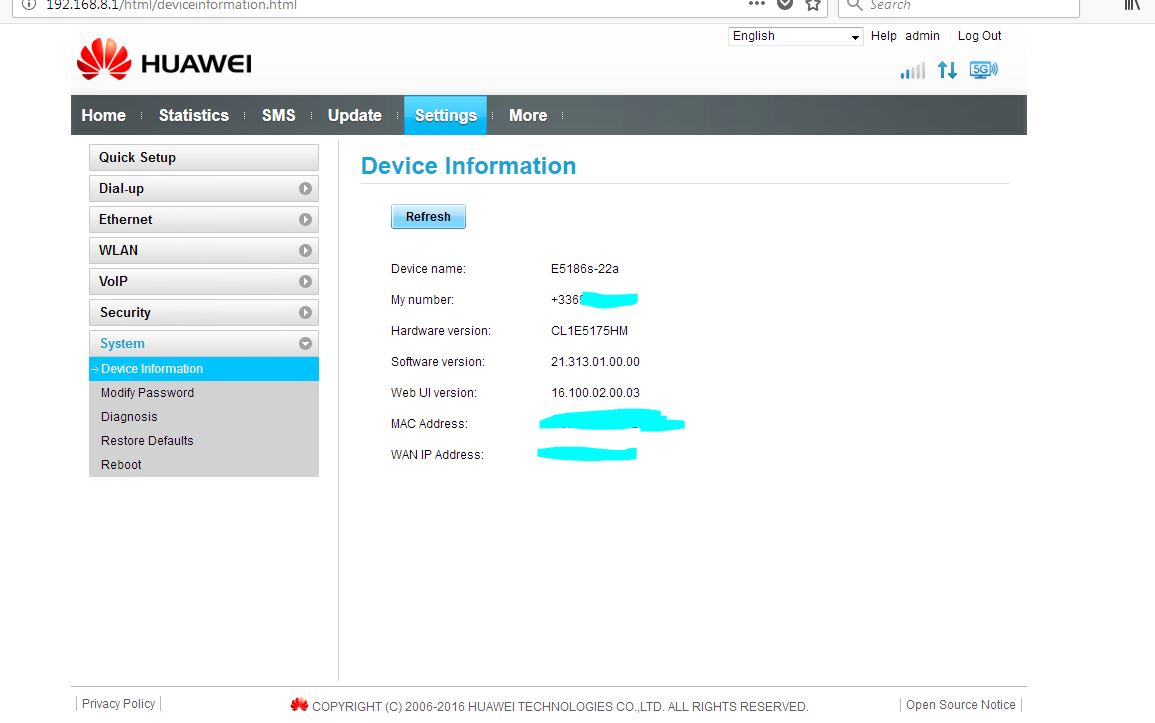Expand the WLAN menu arrow
Viewport: 1155px width, 723px height.
pyautogui.click(x=305, y=250)
